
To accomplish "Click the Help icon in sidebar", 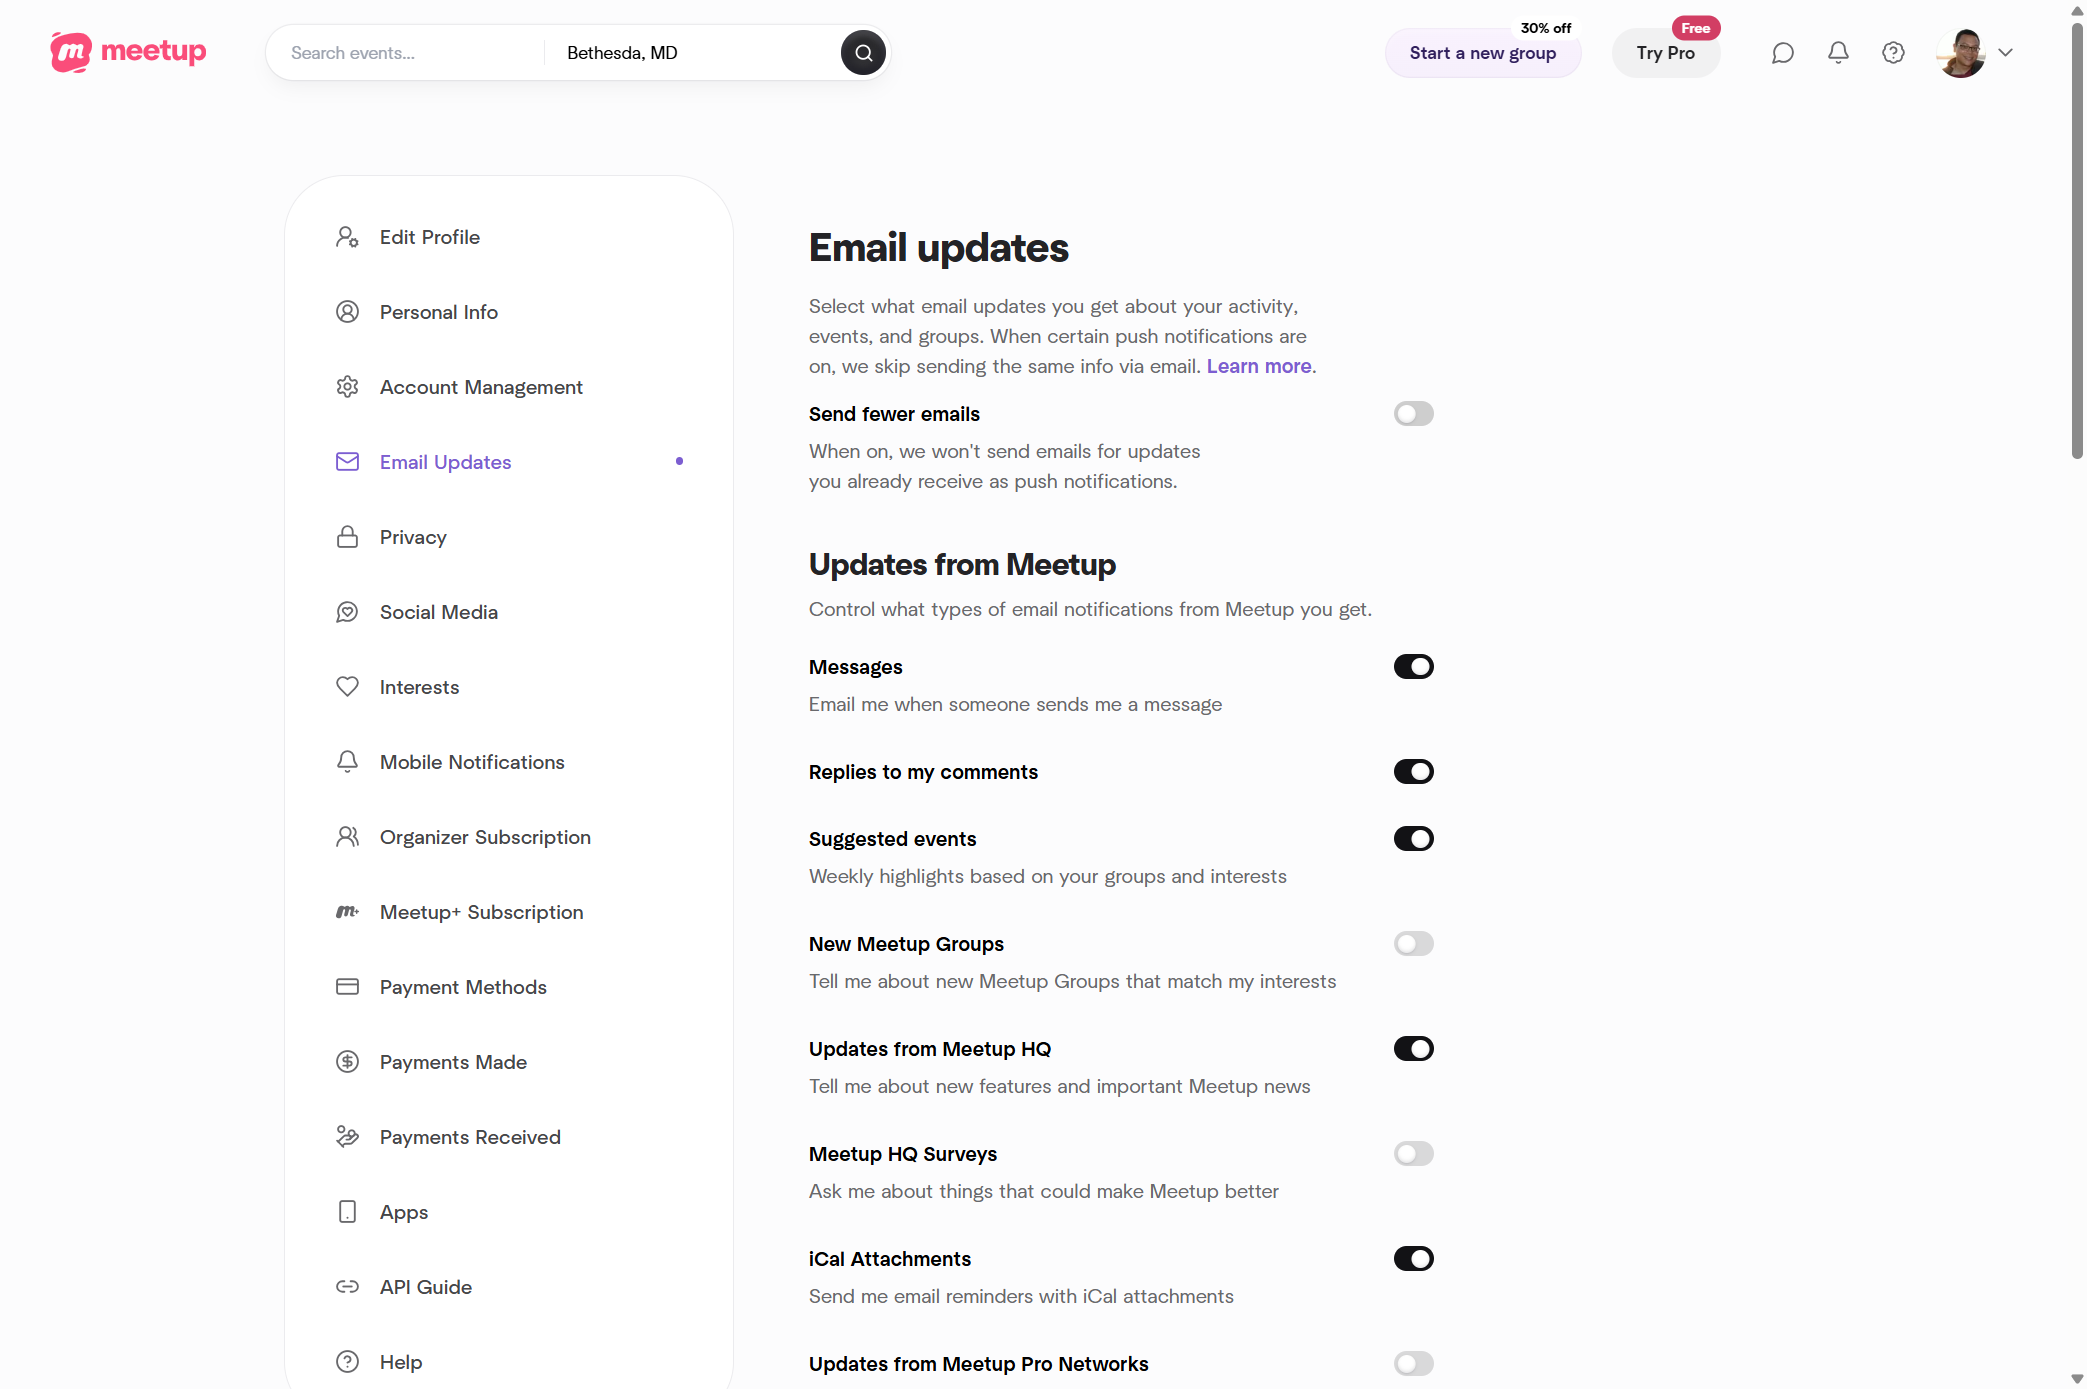I will point(347,1362).
